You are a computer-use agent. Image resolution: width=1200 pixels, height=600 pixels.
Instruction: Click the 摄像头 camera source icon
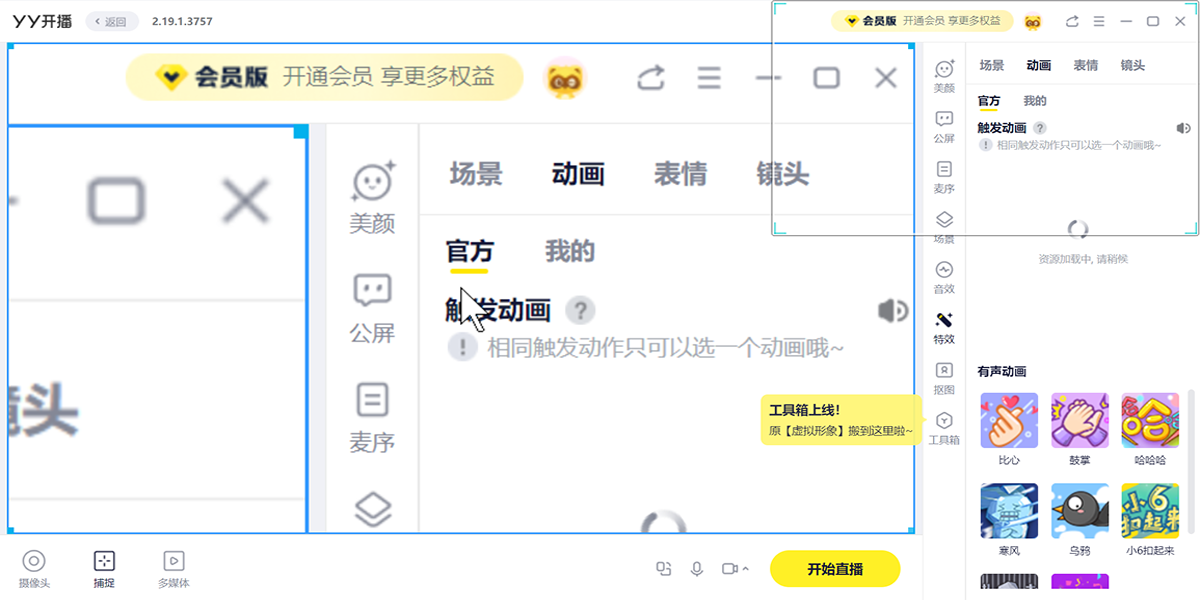pyautogui.click(x=36, y=566)
